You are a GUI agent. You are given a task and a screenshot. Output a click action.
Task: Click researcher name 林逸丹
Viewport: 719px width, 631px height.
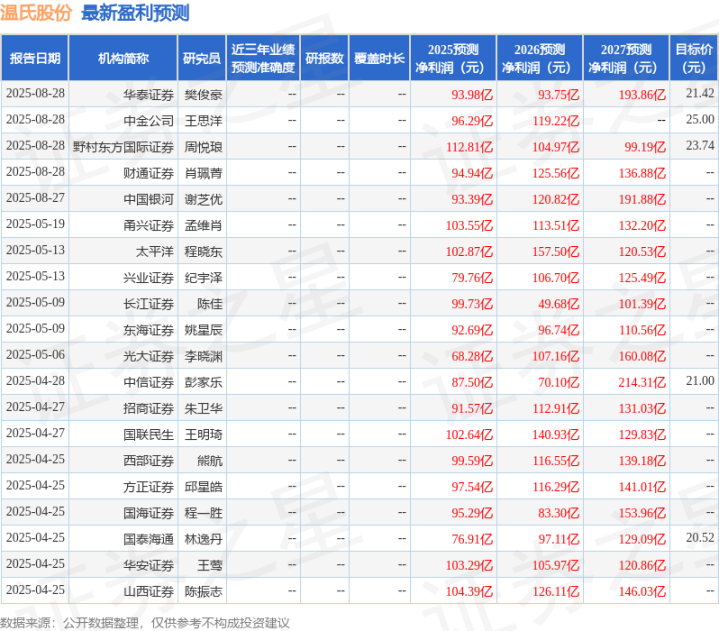click(x=203, y=539)
